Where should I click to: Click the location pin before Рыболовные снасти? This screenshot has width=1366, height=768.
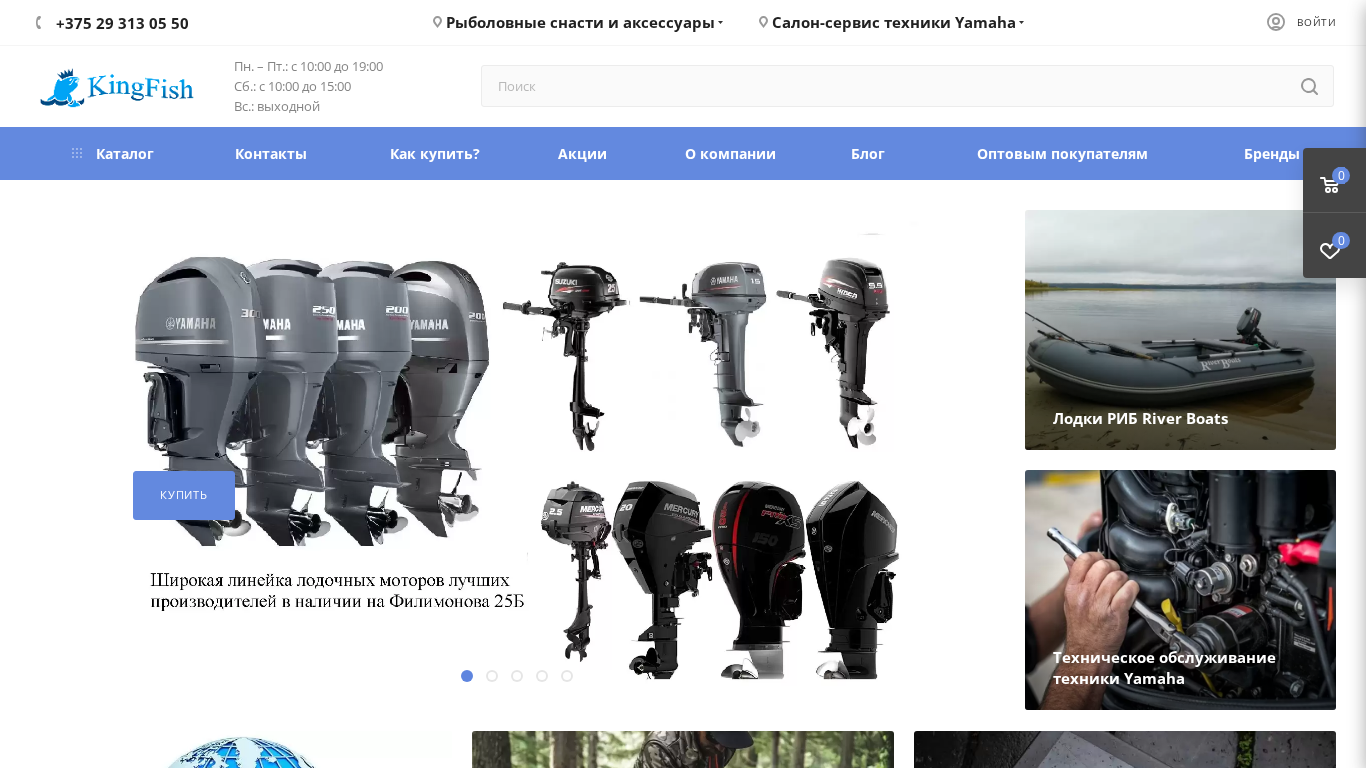point(437,22)
